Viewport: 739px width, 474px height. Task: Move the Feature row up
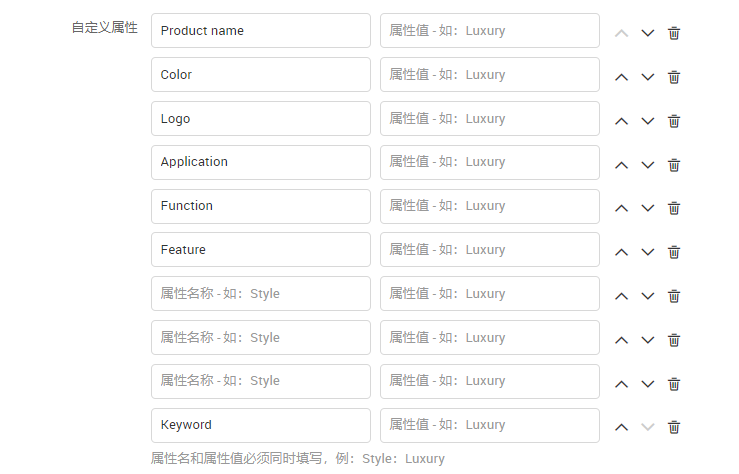coord(622,252)
